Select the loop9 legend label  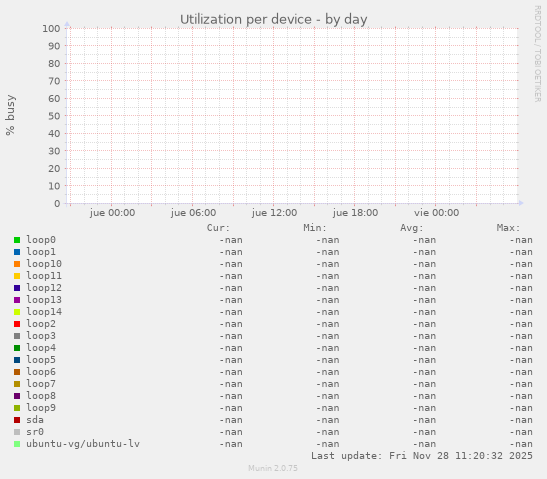point(41,408)
